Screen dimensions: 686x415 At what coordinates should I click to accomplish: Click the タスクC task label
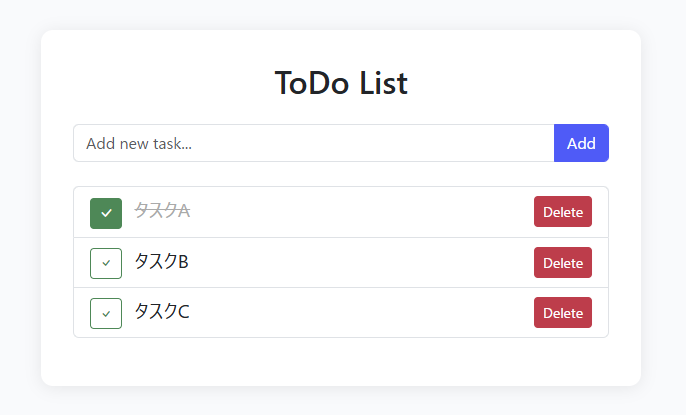(161, 312)
